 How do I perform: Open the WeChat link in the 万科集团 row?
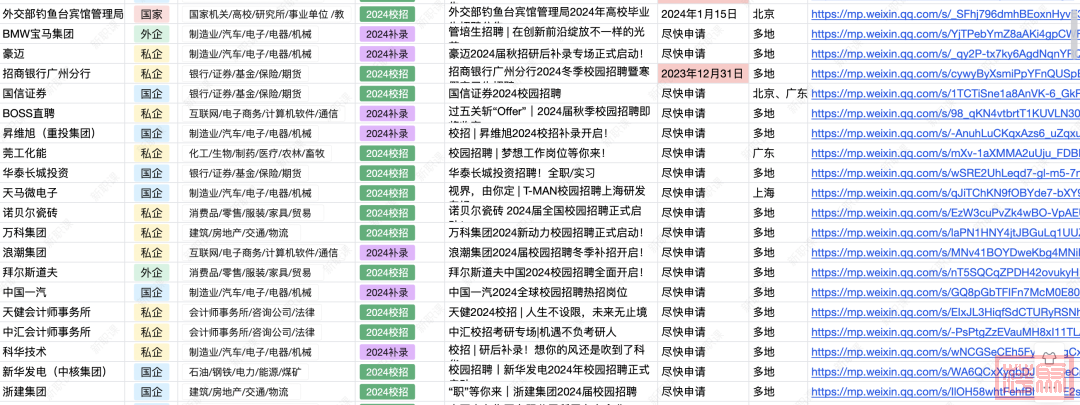pos(945,233)
